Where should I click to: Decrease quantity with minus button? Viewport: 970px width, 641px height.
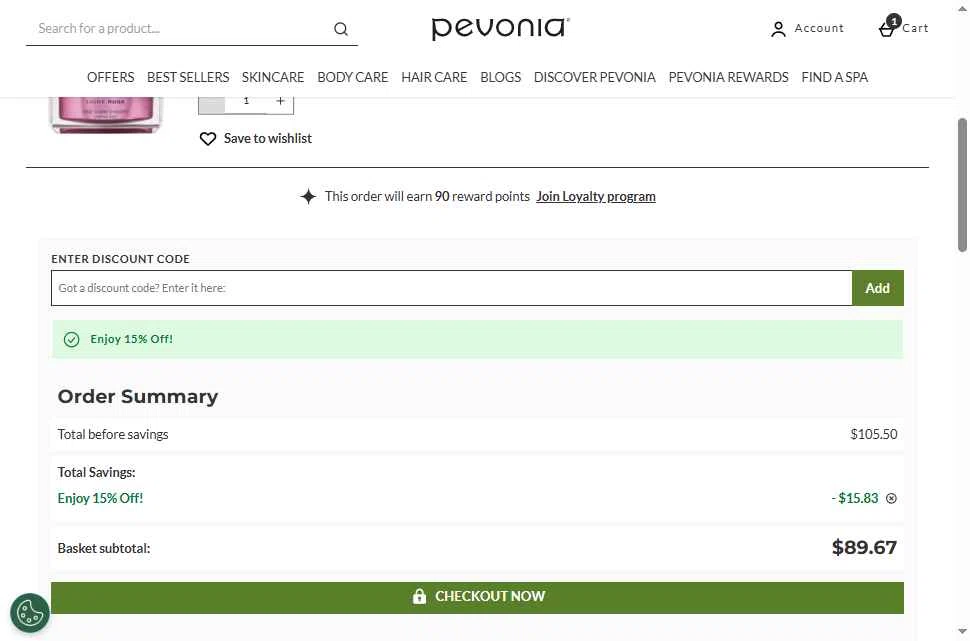[x=211, y=101]
